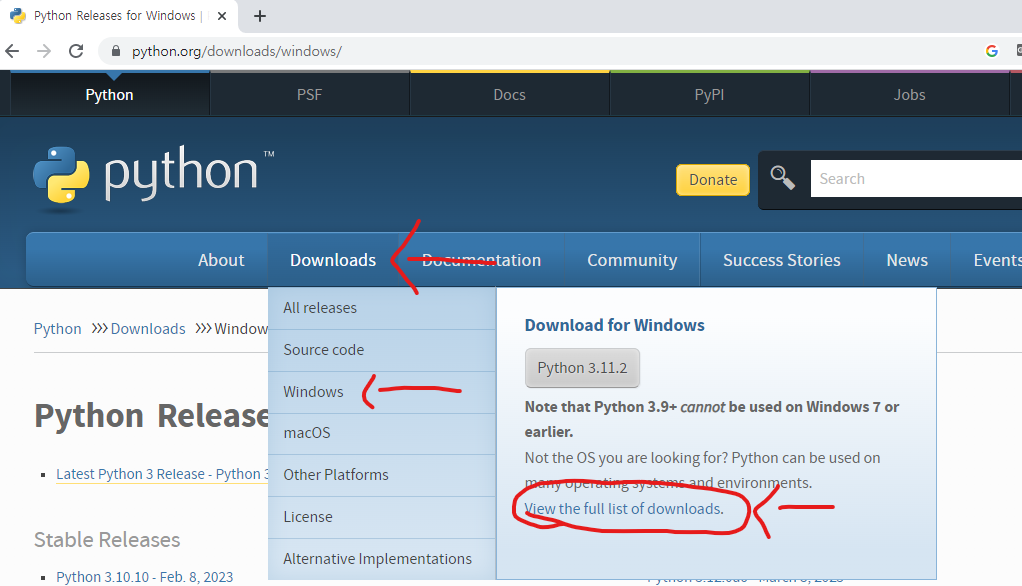Viewport: 1022px width, 586px height.
Task: Choose License in Downloads dropdown
Action: coord(382,517)
